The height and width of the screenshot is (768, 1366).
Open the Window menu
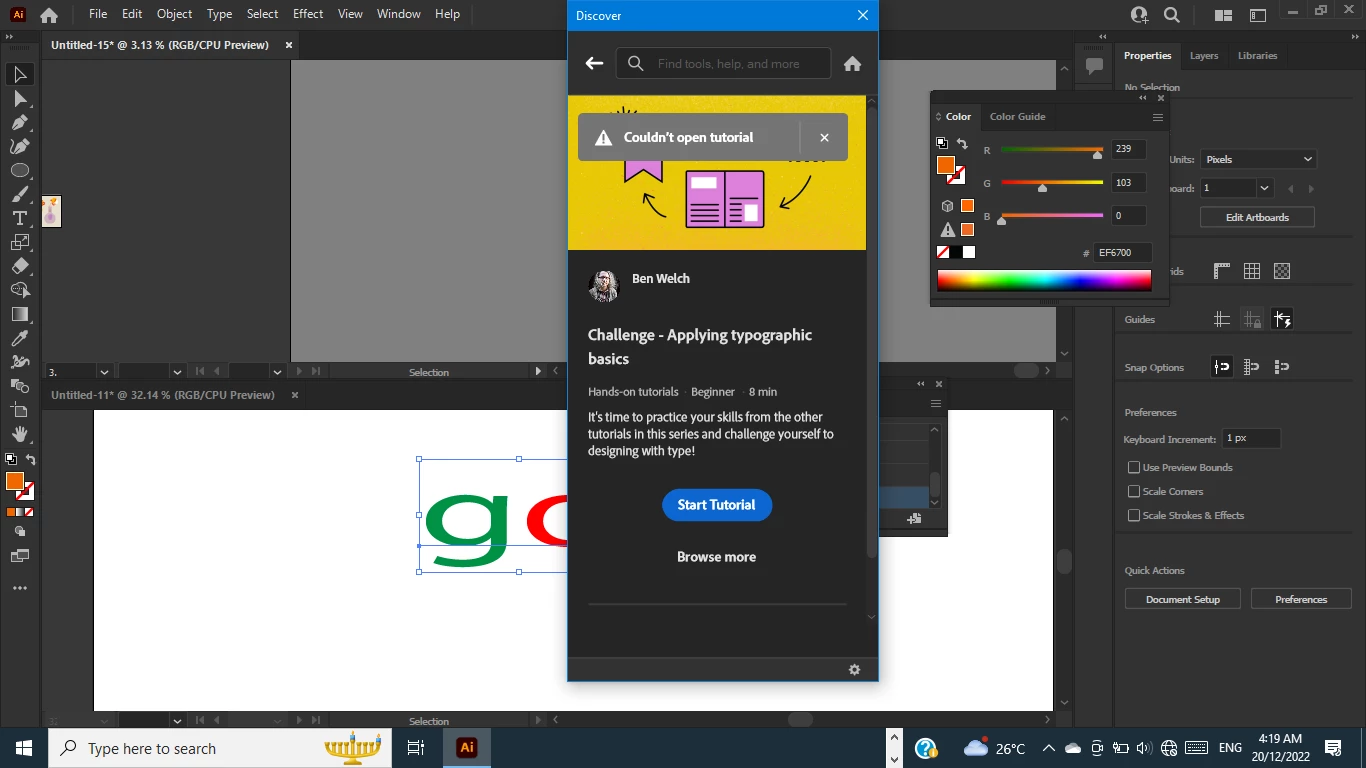(x=399, y=14)
